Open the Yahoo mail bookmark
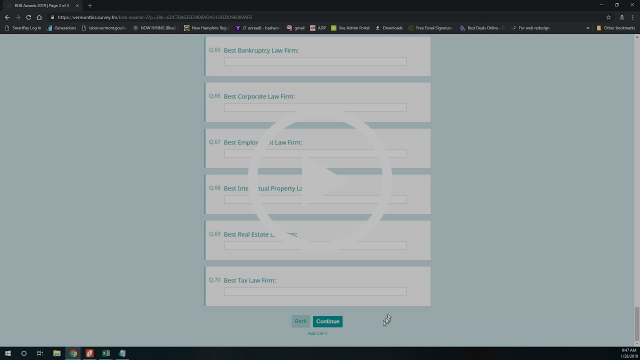640x360 pixels. tap(257, 28)
